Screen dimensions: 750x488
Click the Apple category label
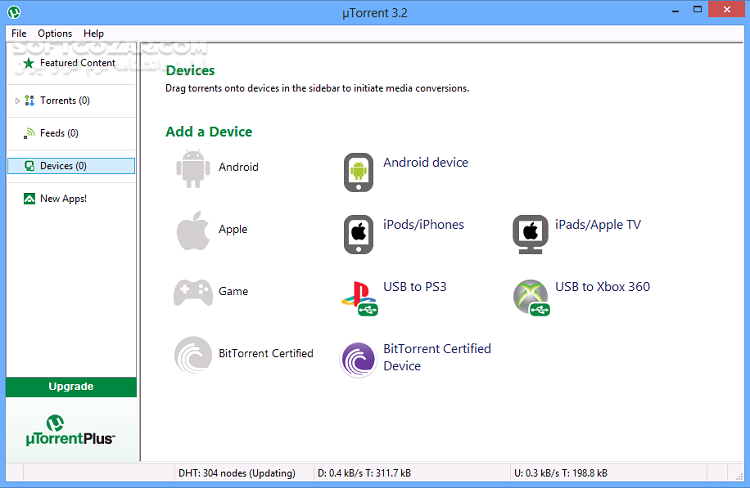[x=233, y=229]
